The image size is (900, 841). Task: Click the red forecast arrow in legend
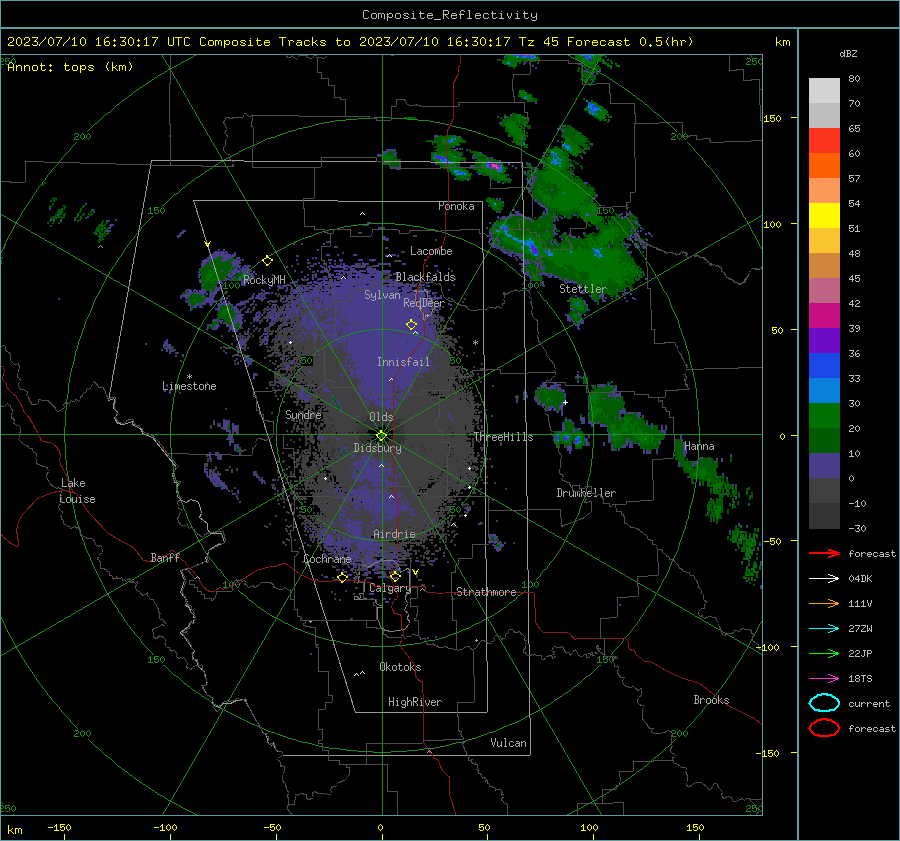(x=824, y=553)
